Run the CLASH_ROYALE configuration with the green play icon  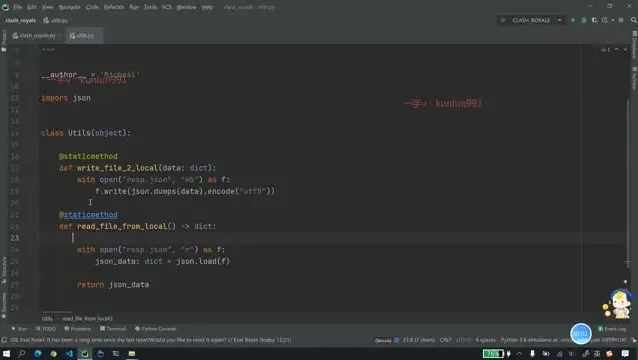point(573,20)
